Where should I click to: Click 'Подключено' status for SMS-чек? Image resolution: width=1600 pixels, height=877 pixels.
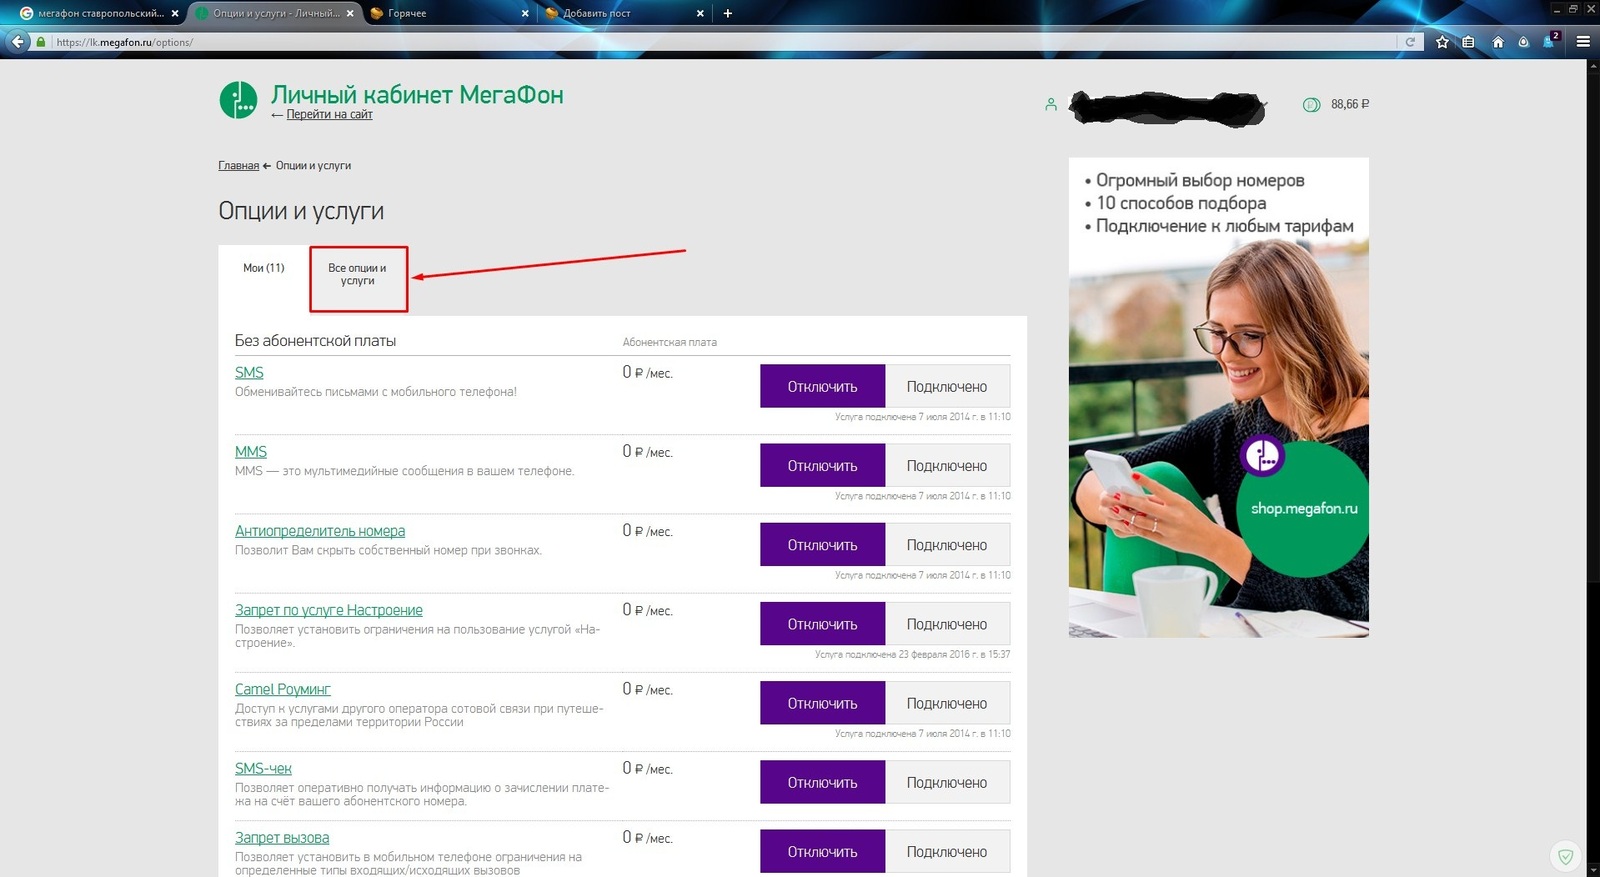pos(947,782)
